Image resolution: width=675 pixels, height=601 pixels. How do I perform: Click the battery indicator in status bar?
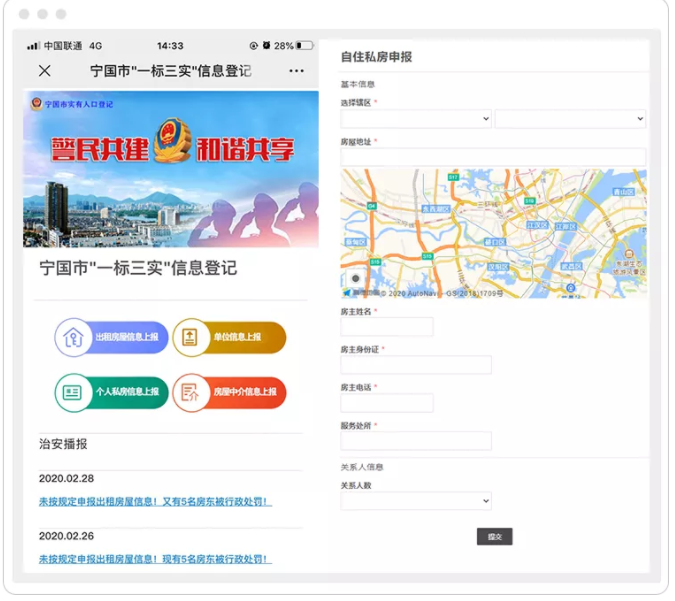[x=304, y=46]
